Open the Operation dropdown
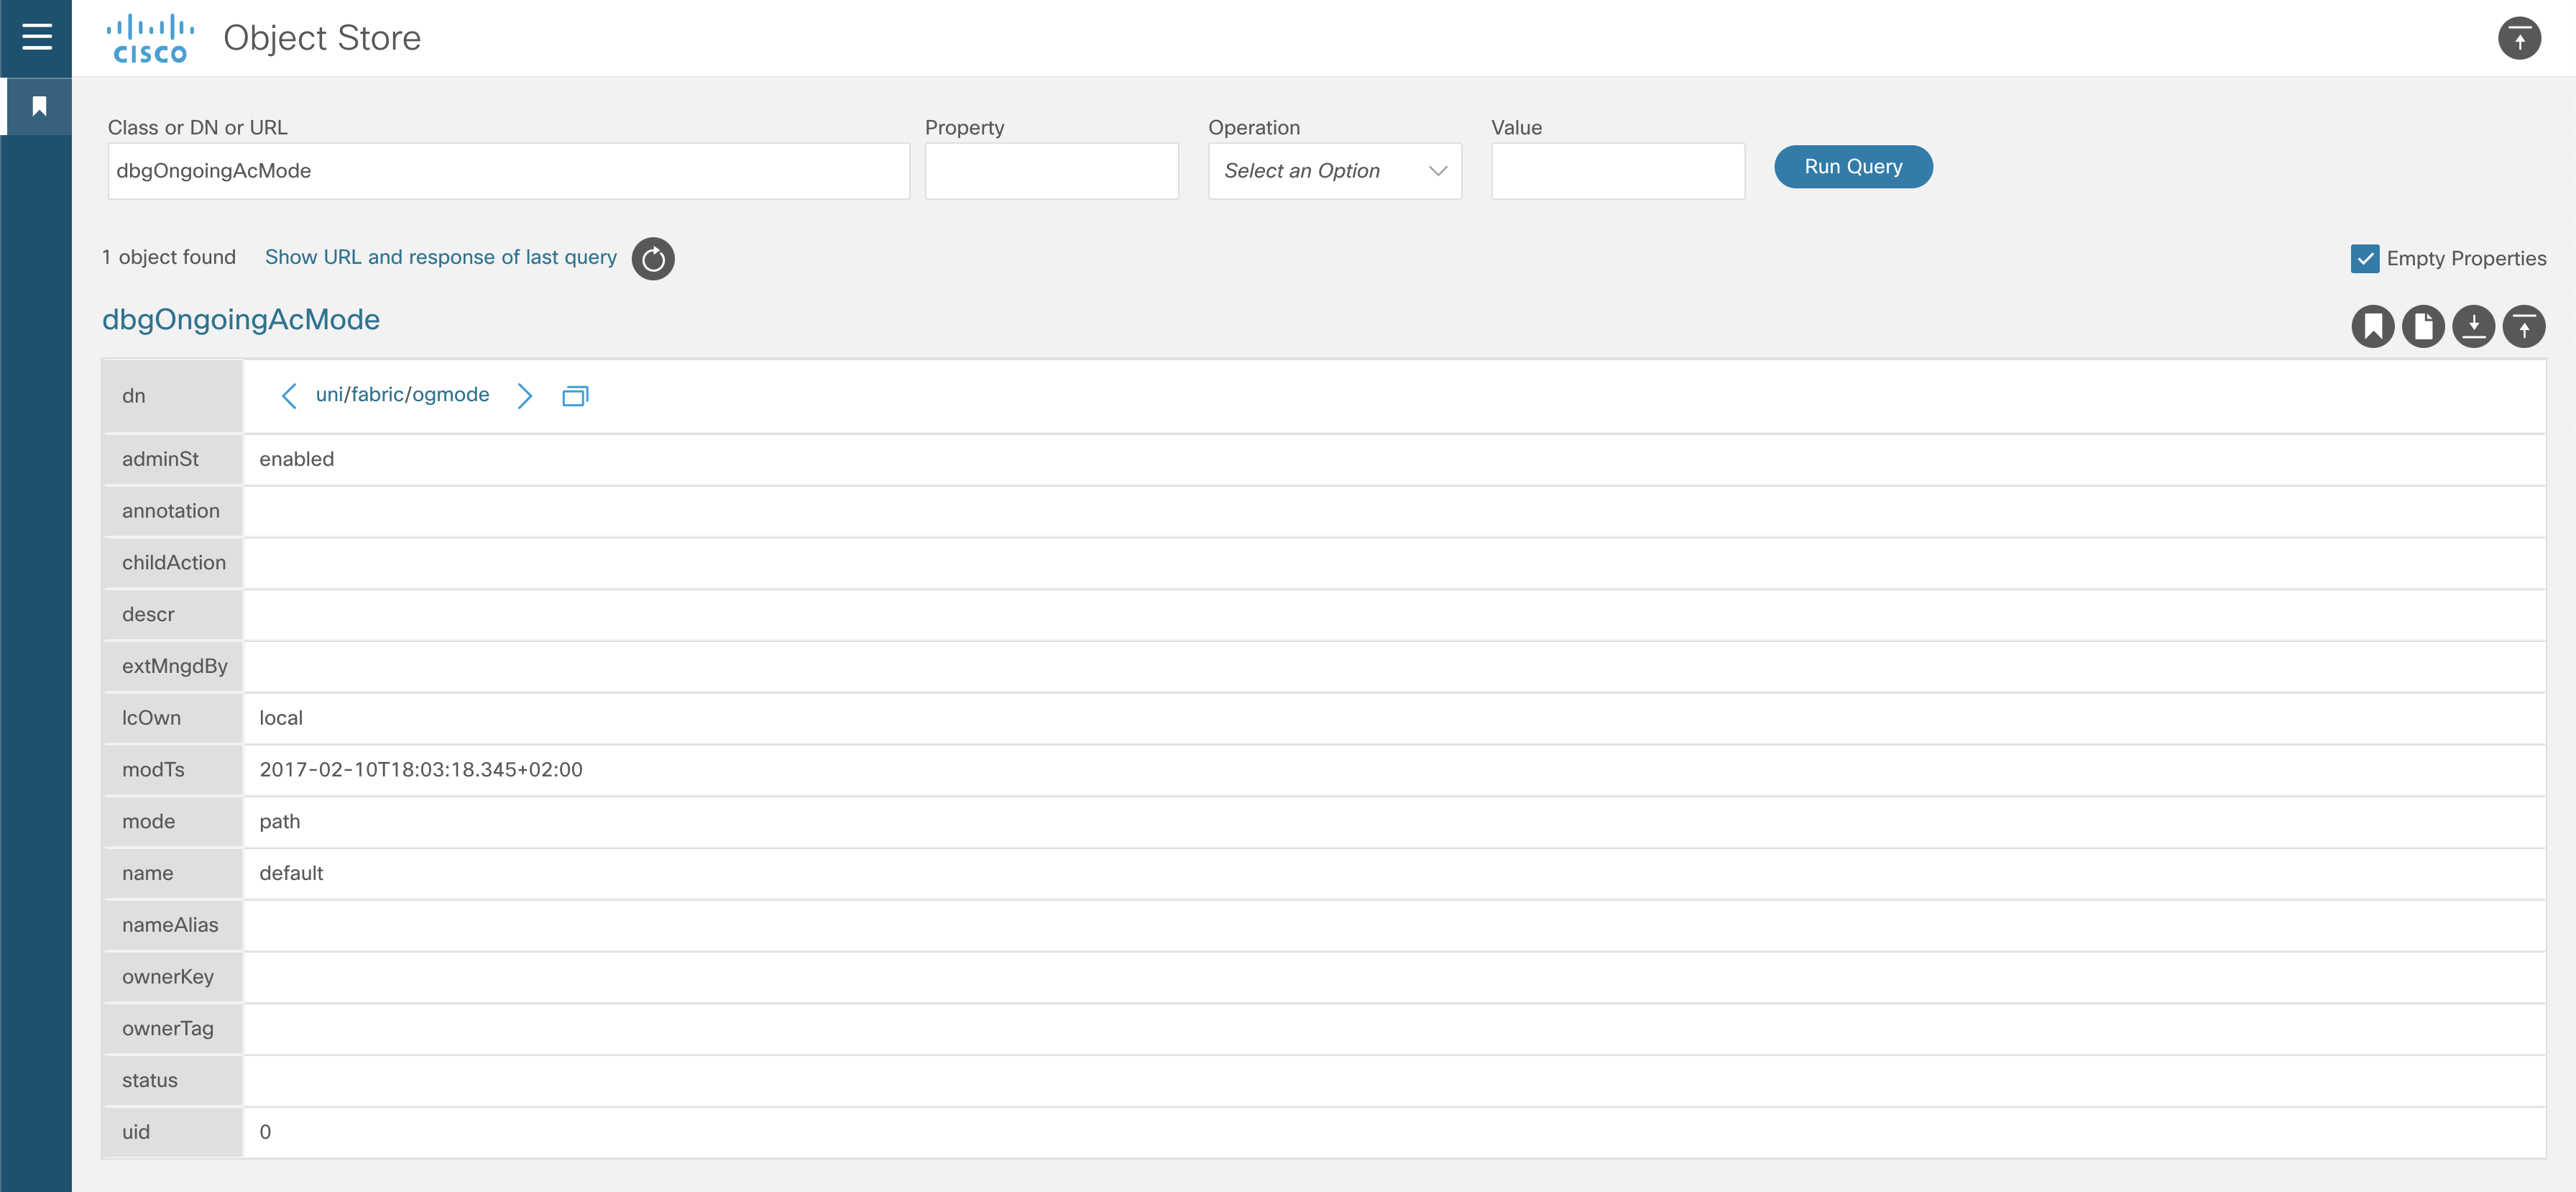Image resolution: width=2576 pixels, height=1192 pixels. pyautogui.click(x=1334, y=171)
